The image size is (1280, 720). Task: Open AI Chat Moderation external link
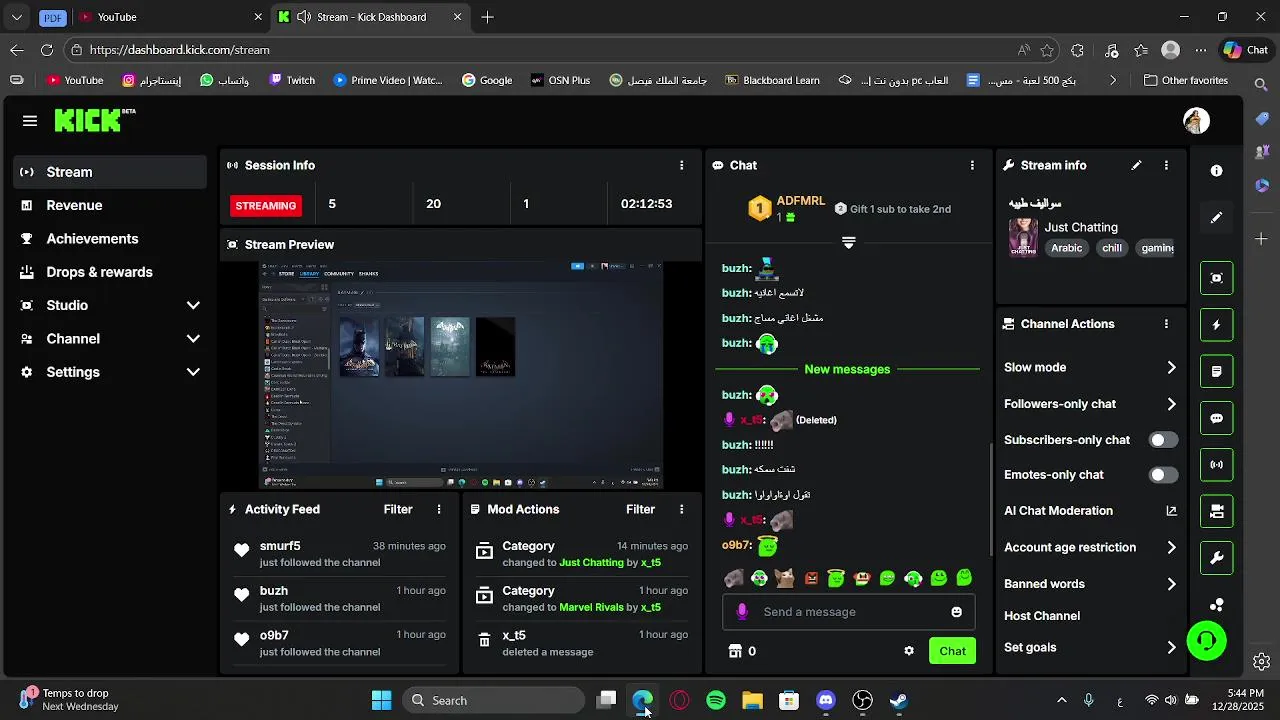point(1171,511)
